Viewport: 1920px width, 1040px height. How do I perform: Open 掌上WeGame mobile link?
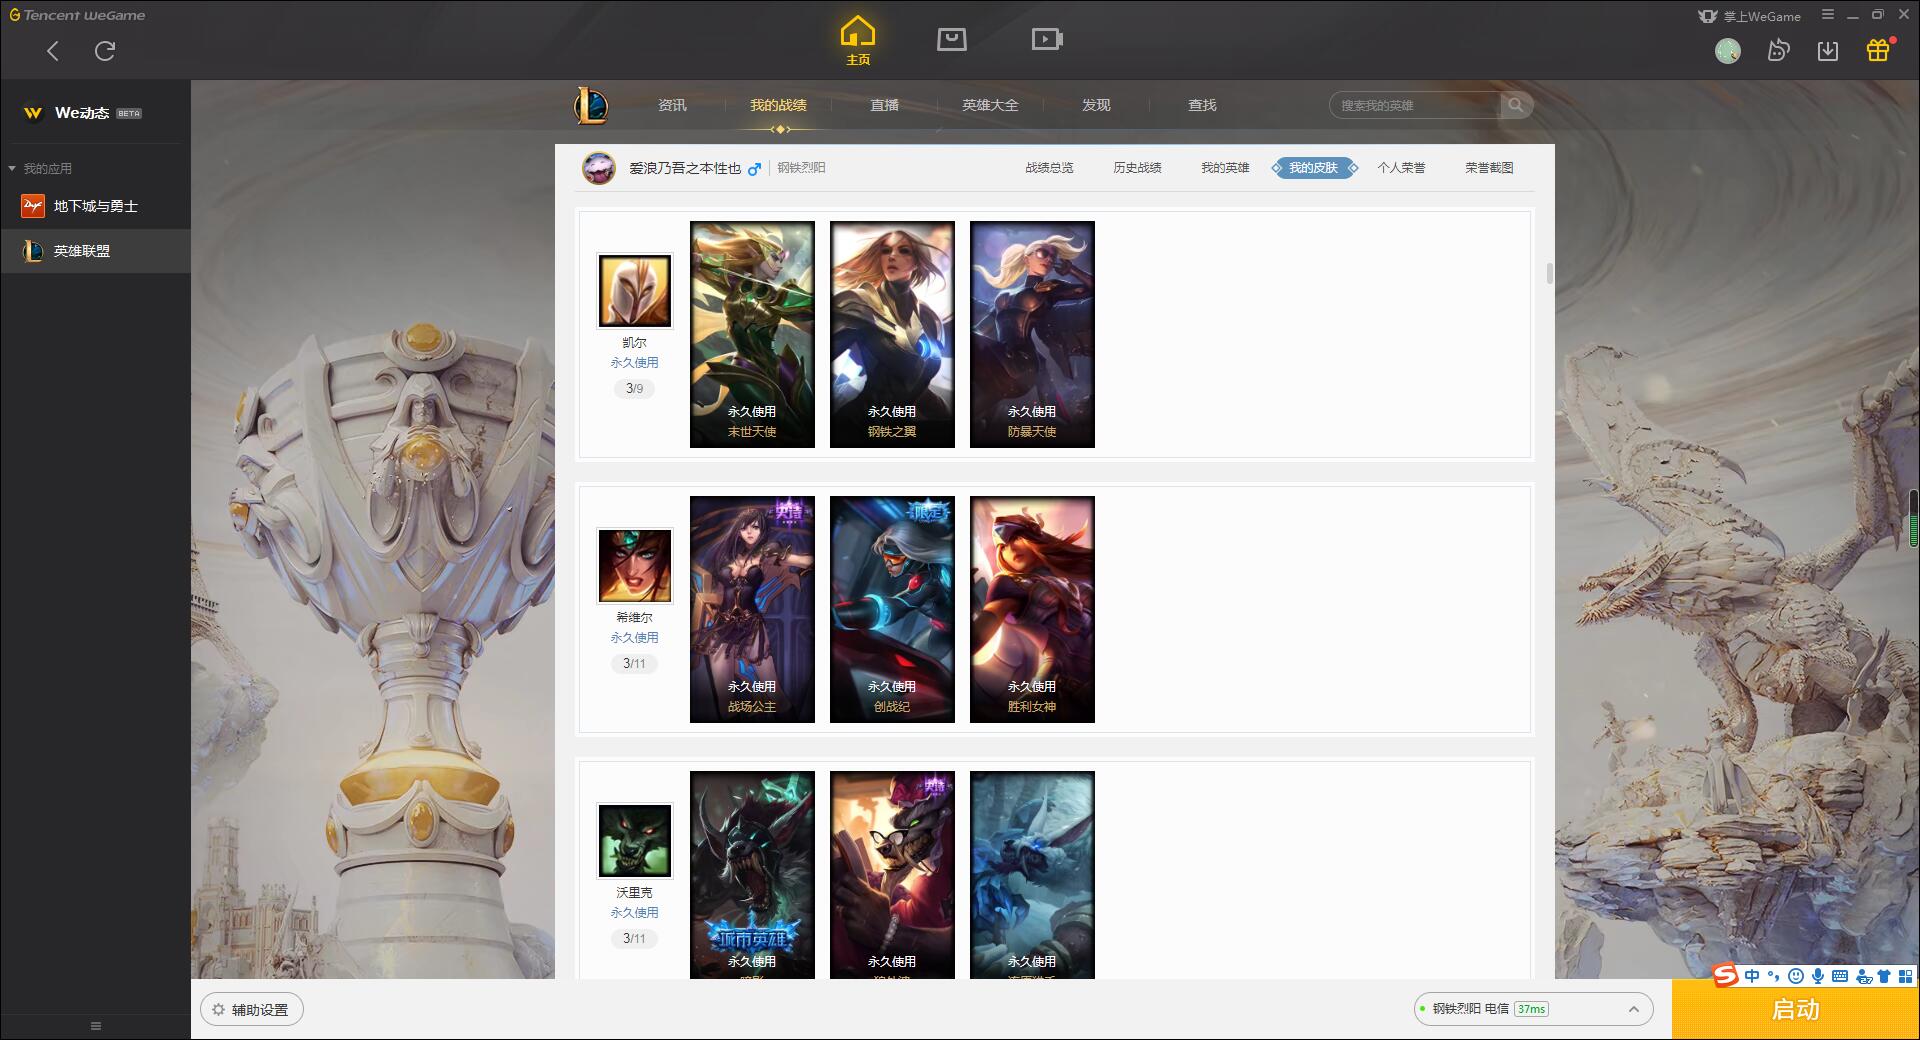(1749, 16)
